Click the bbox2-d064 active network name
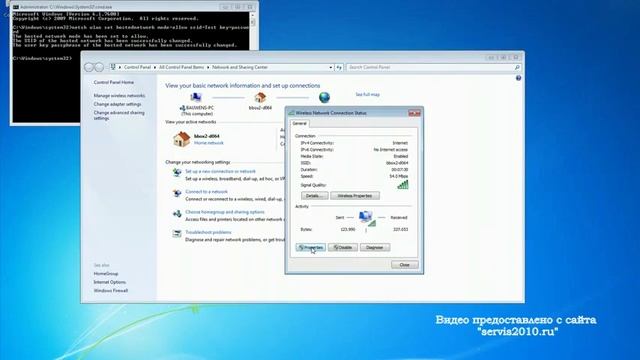The width and height of the screenshot is (640, 360). point(207,136)
